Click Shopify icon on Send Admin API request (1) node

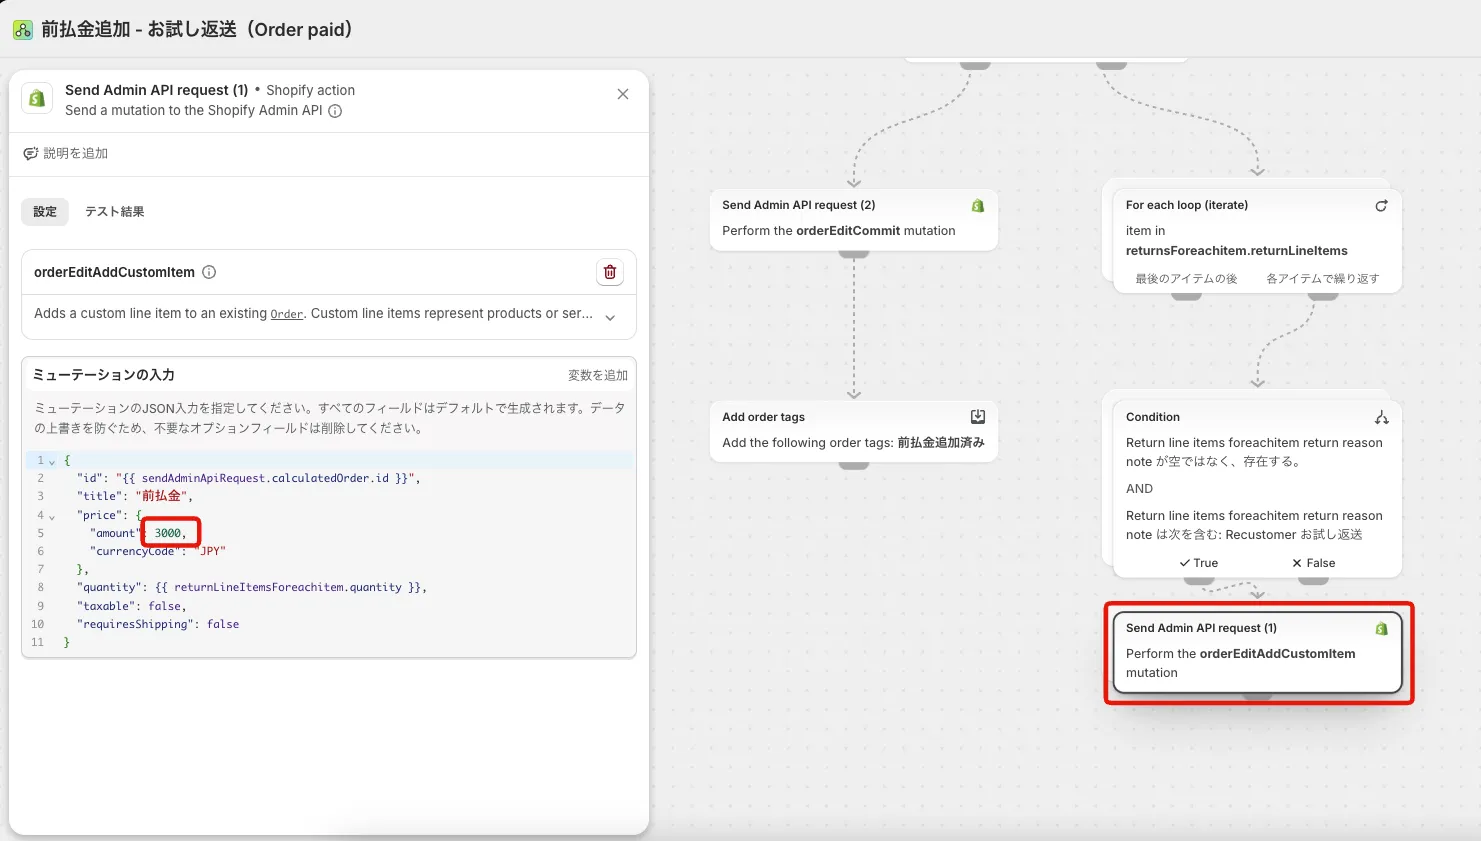point(1381,629)
